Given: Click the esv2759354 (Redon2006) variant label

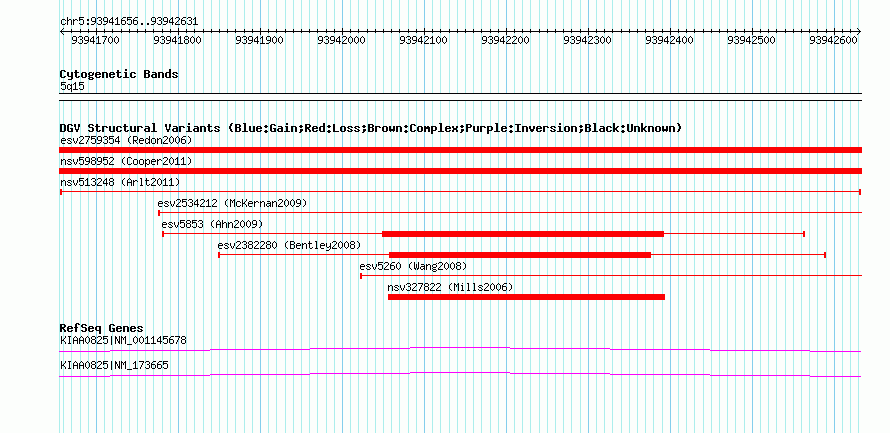Looking at the screenshot, I should 126,140.
